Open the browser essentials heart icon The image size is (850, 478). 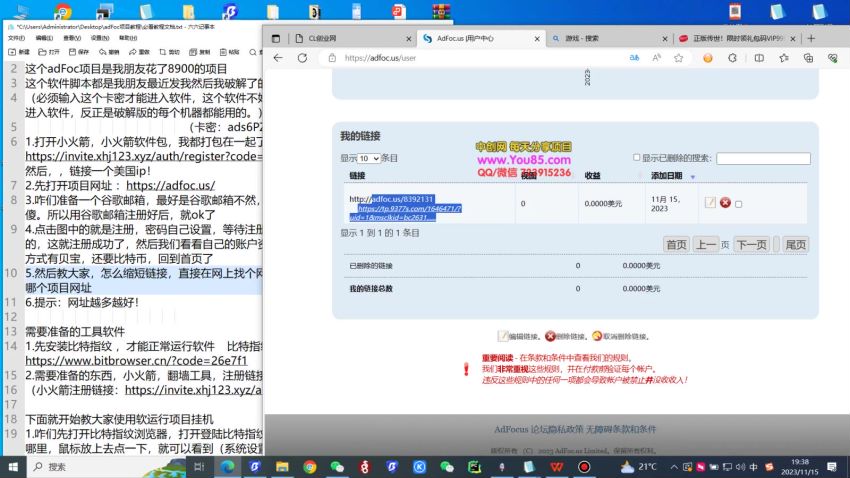(833, 58)
